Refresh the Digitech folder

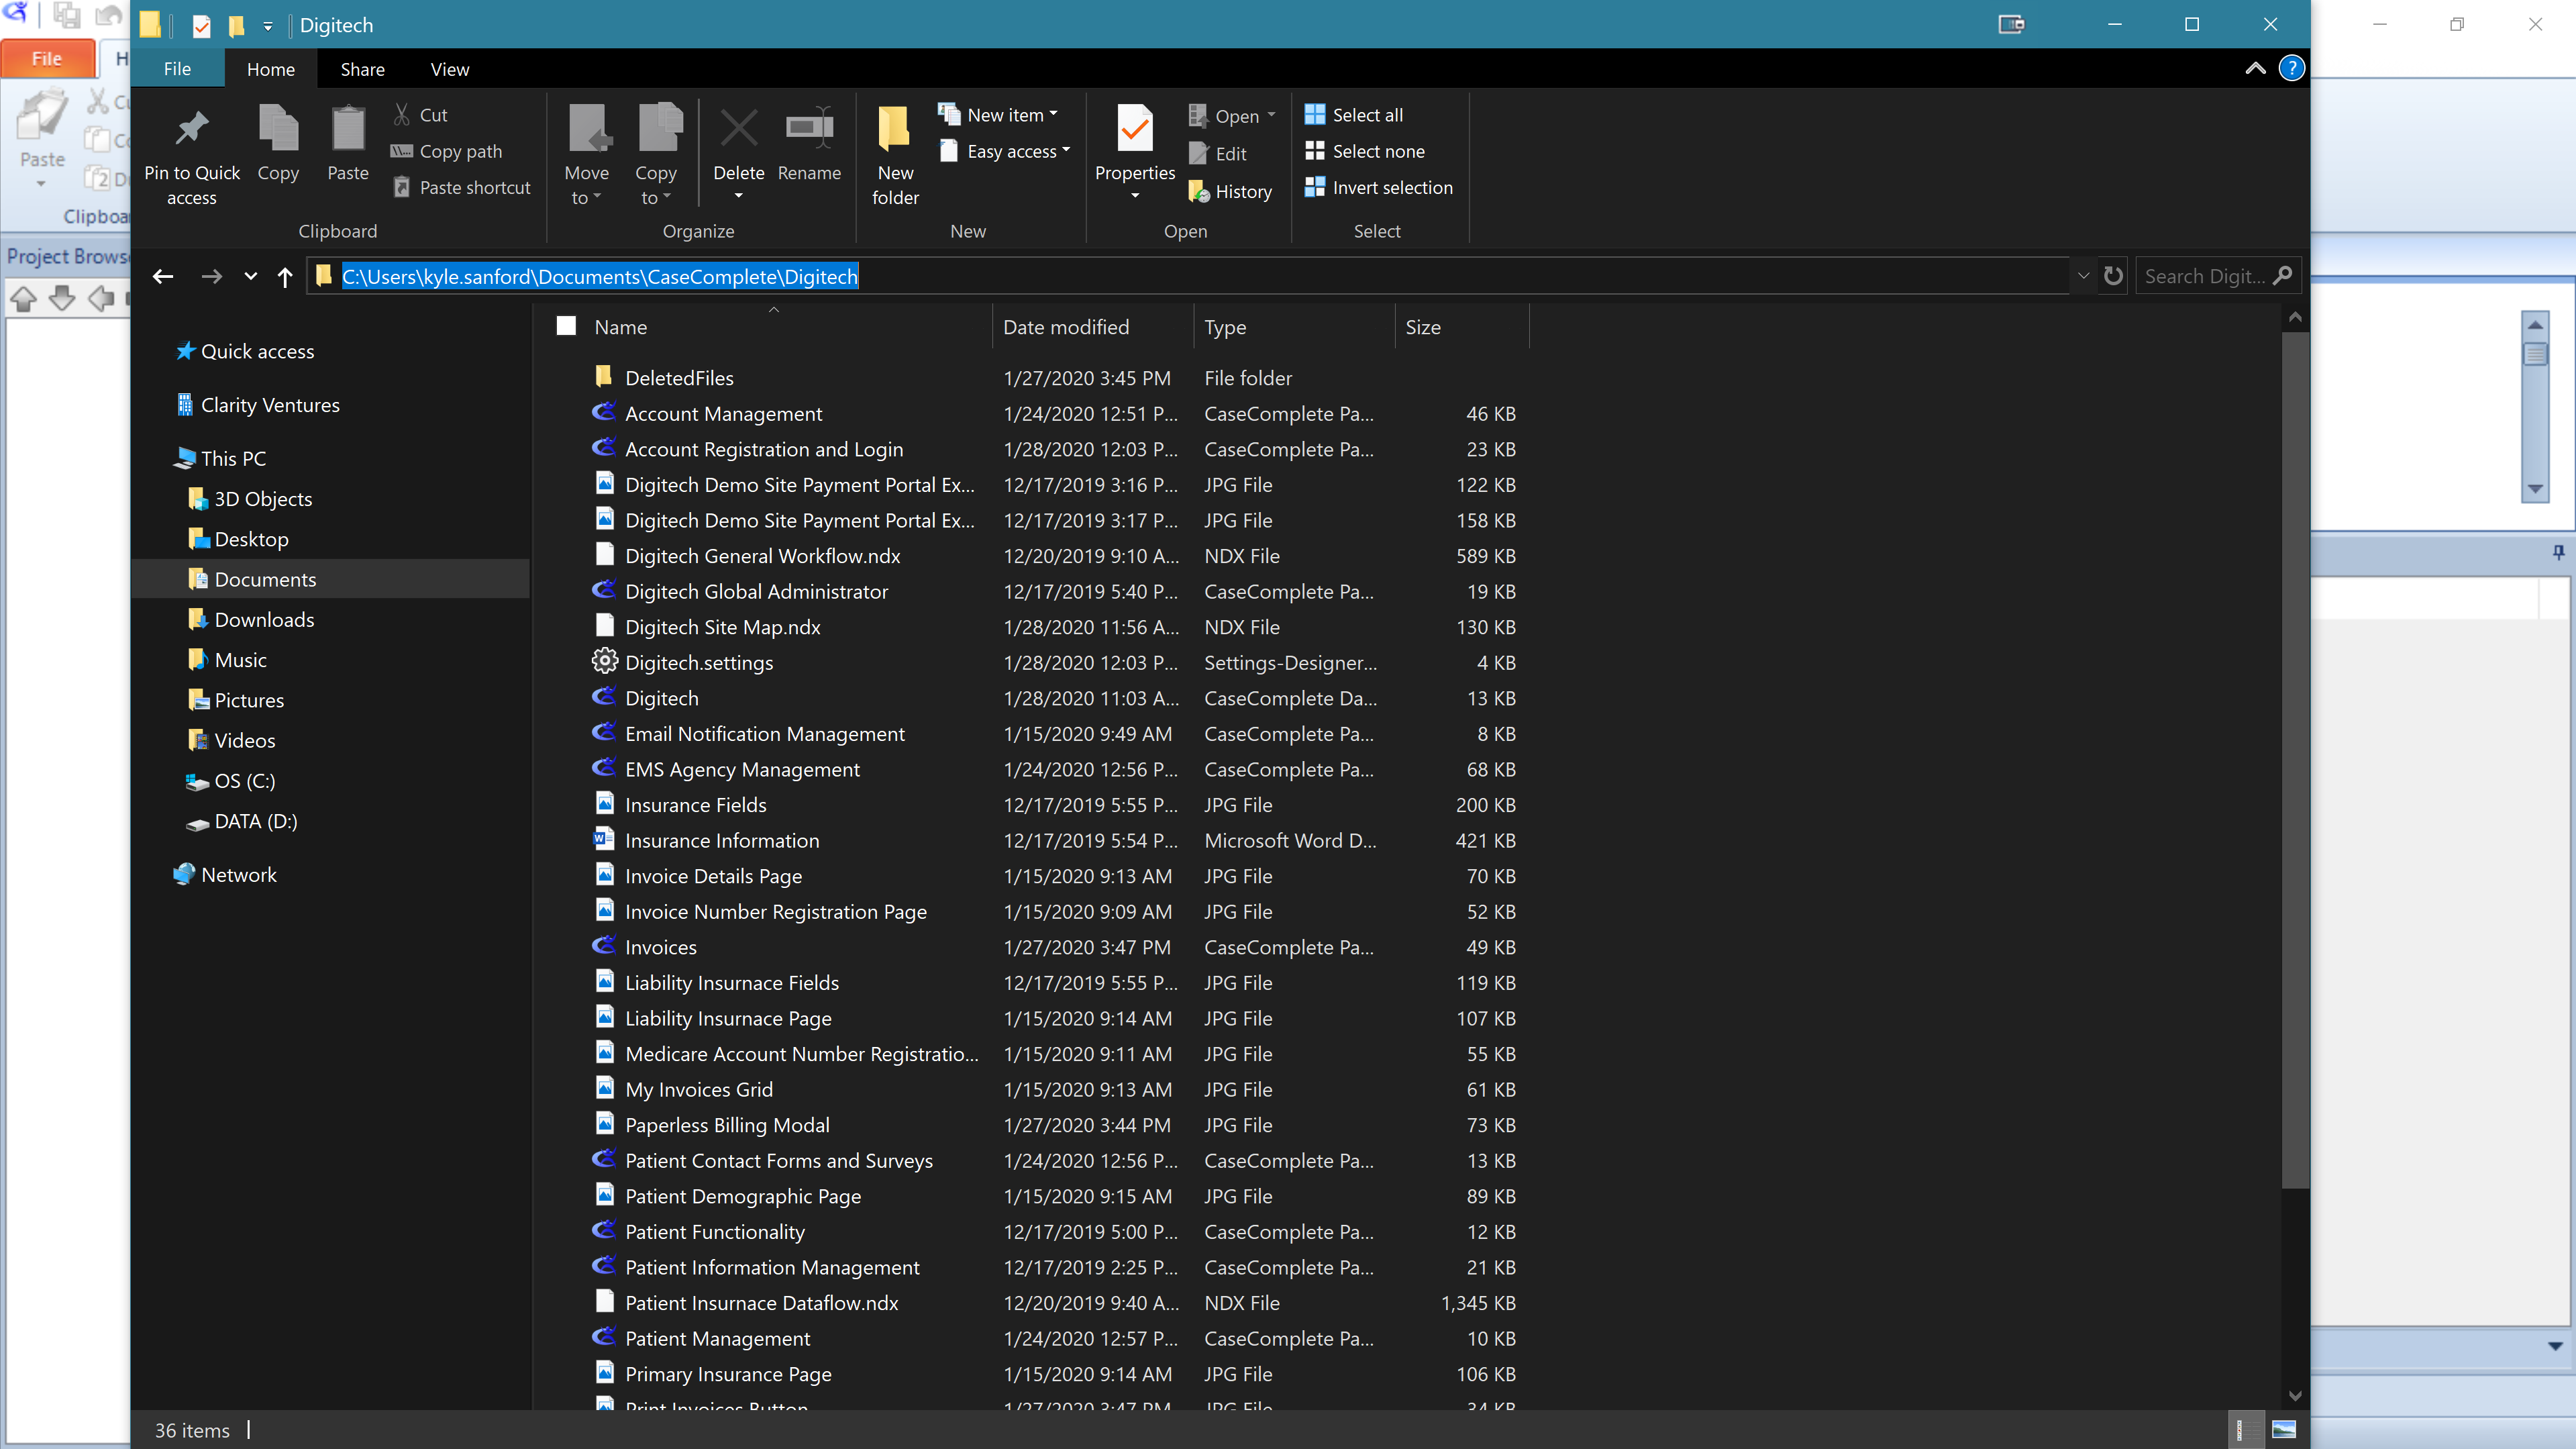pos(2112,276)
